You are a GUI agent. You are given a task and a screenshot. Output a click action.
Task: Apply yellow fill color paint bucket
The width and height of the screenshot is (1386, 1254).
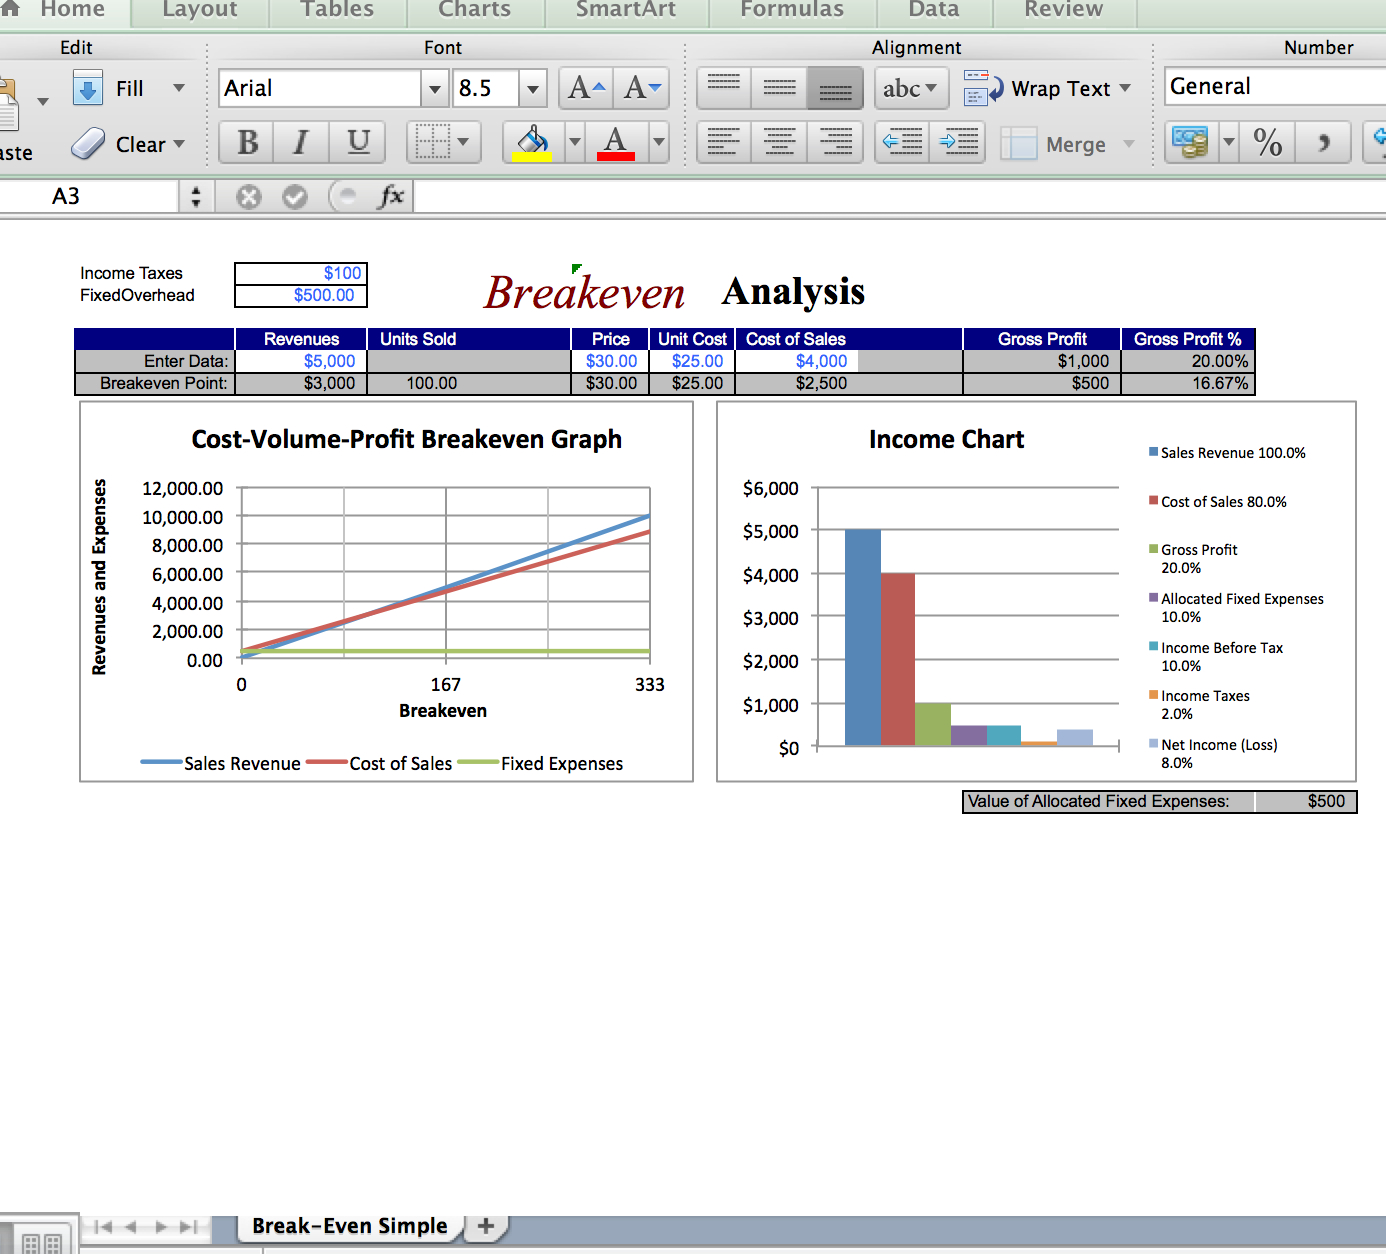[532, 142]
